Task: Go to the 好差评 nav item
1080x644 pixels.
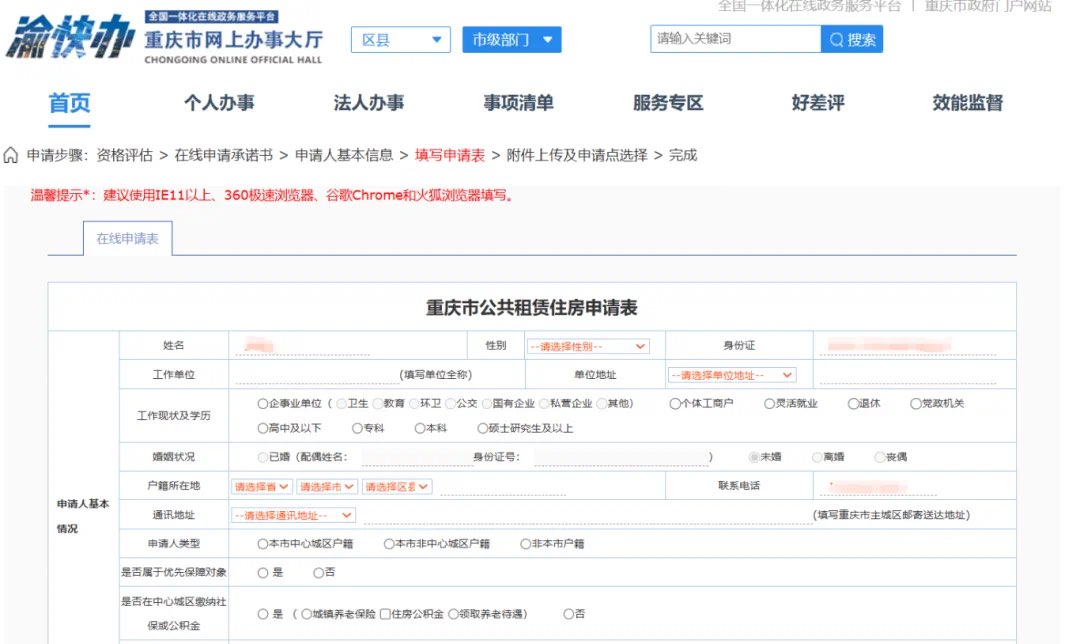Action: click(x=818, y=103)
